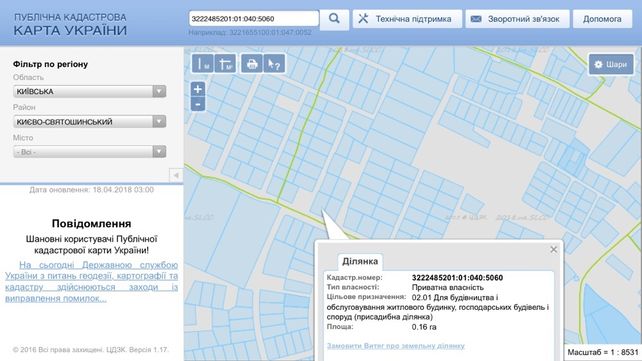642x361 pixels.
Task: Open the Область dropdown showing КИЇВСЬКА
Action: point(89,91)
